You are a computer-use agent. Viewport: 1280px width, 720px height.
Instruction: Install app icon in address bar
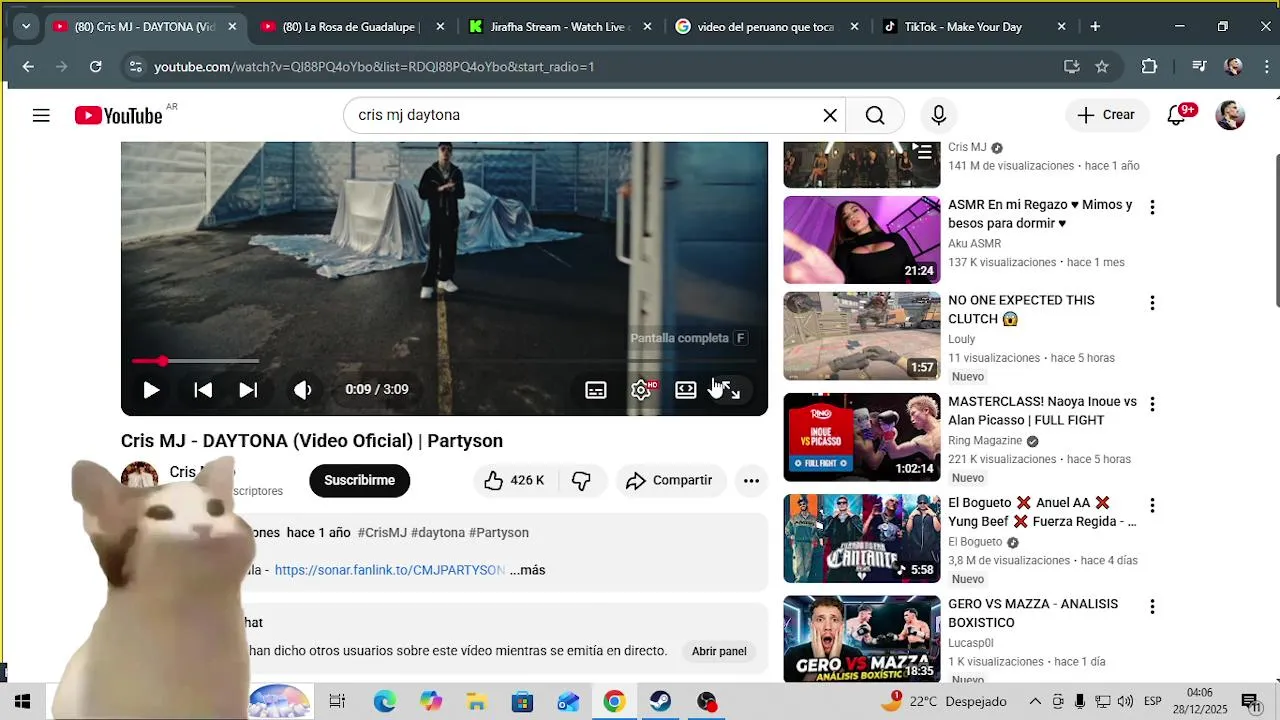pos(1071,67)
